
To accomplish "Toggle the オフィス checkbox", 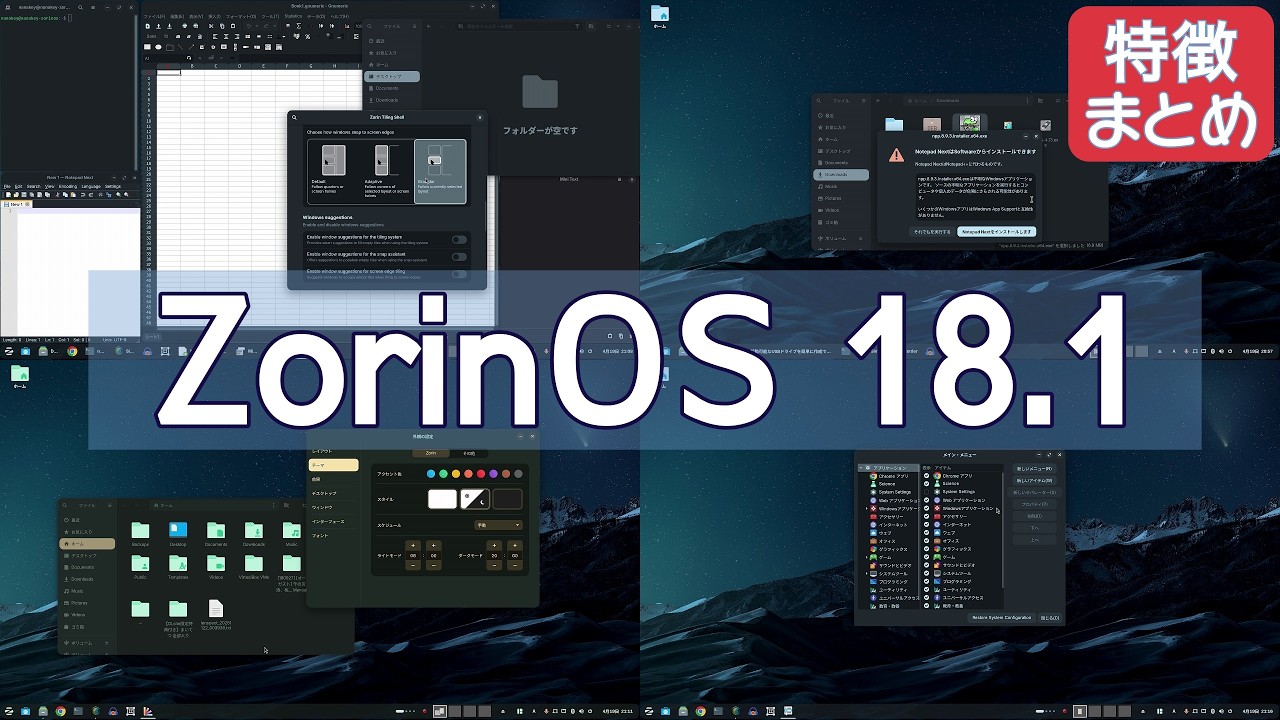I will pyautogui.click(x=927, y=541).
